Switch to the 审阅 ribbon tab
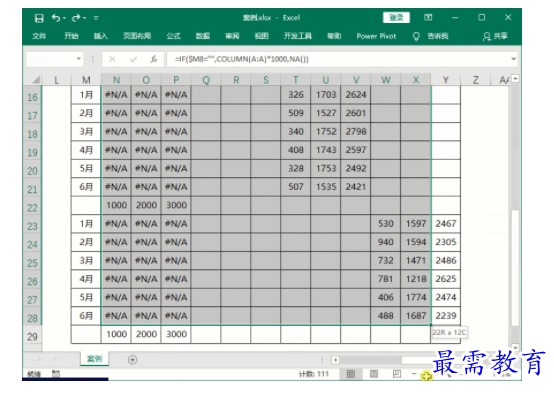554x394 pixels. click(232, 36)
